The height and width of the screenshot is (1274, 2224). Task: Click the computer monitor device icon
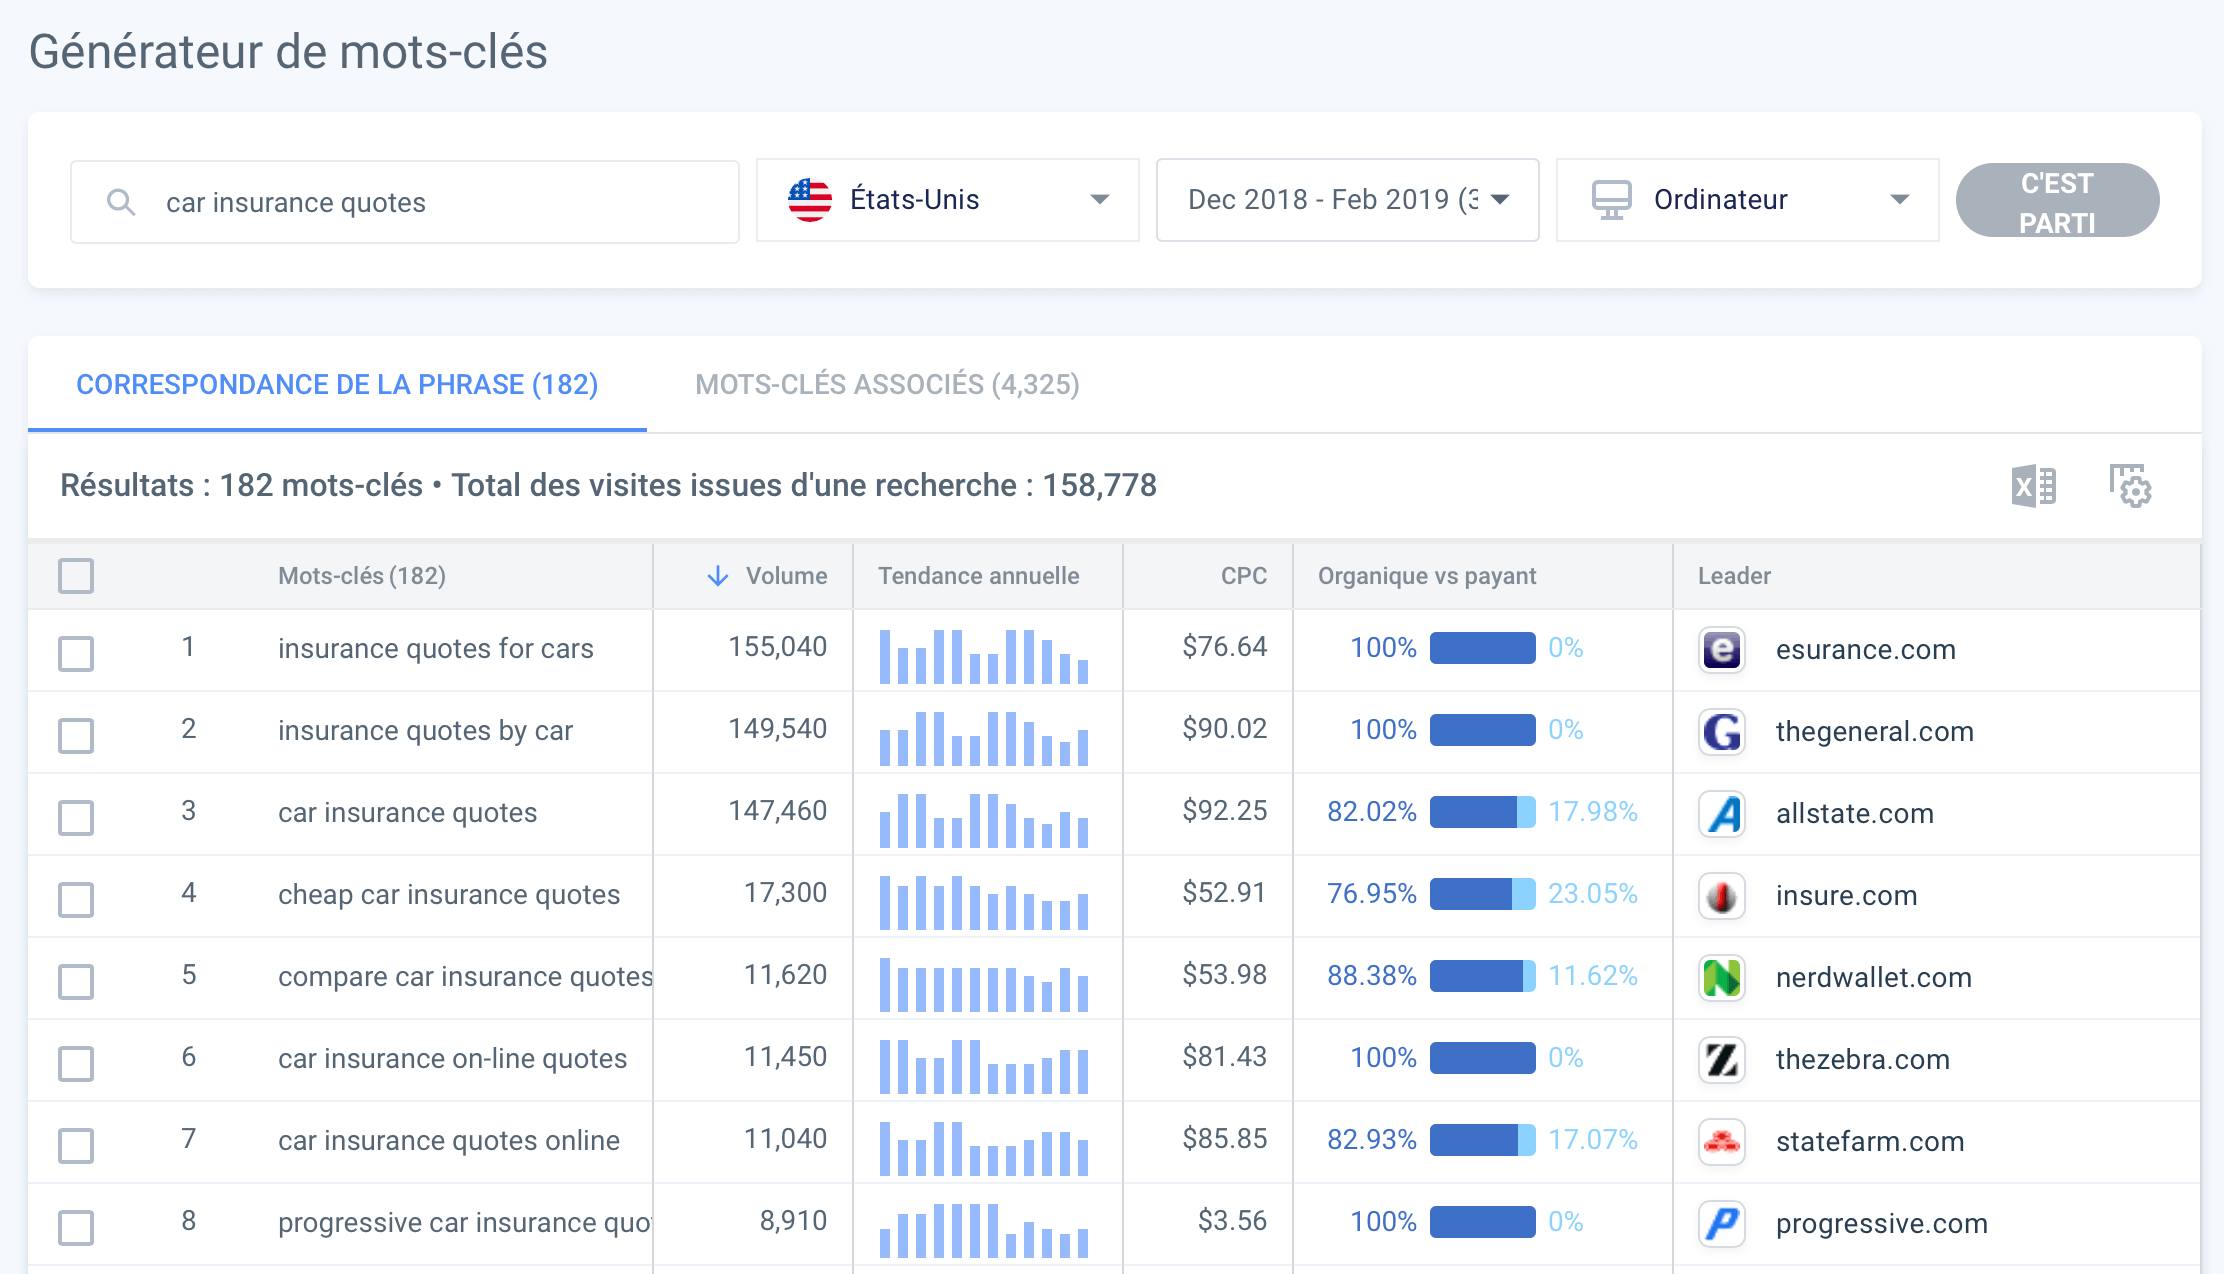1612,199
